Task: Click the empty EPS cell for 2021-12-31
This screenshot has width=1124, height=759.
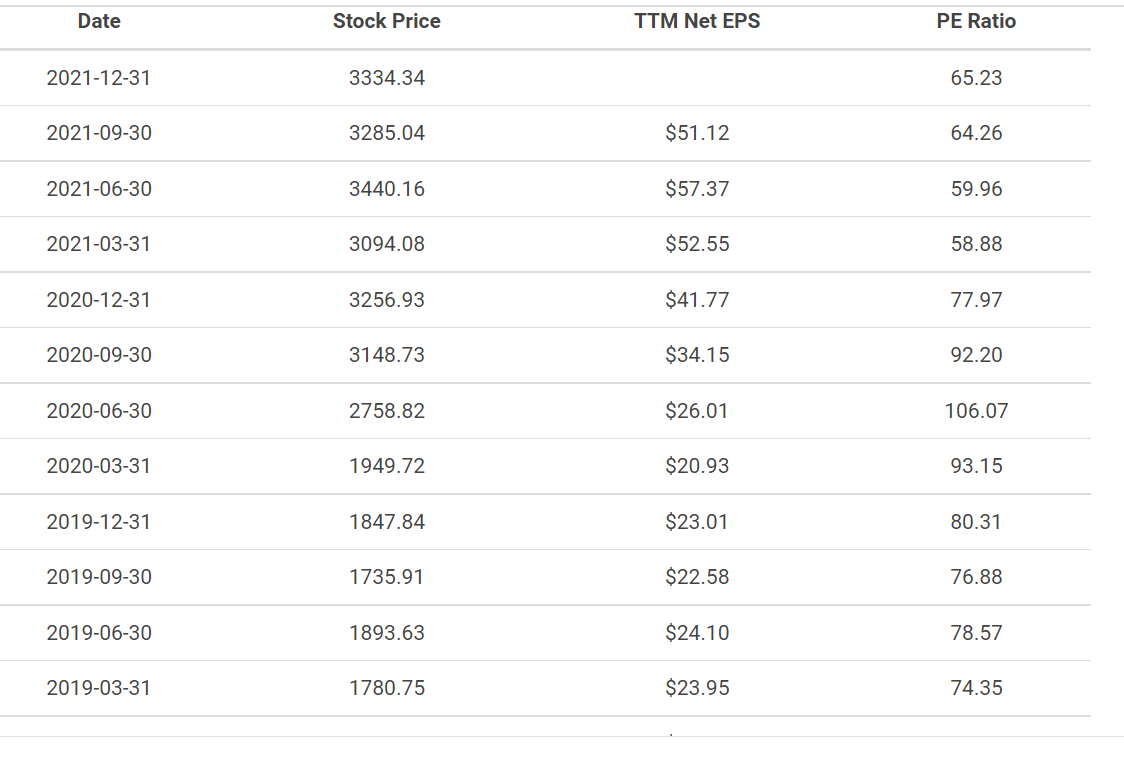Action: [x=697, y=77]
